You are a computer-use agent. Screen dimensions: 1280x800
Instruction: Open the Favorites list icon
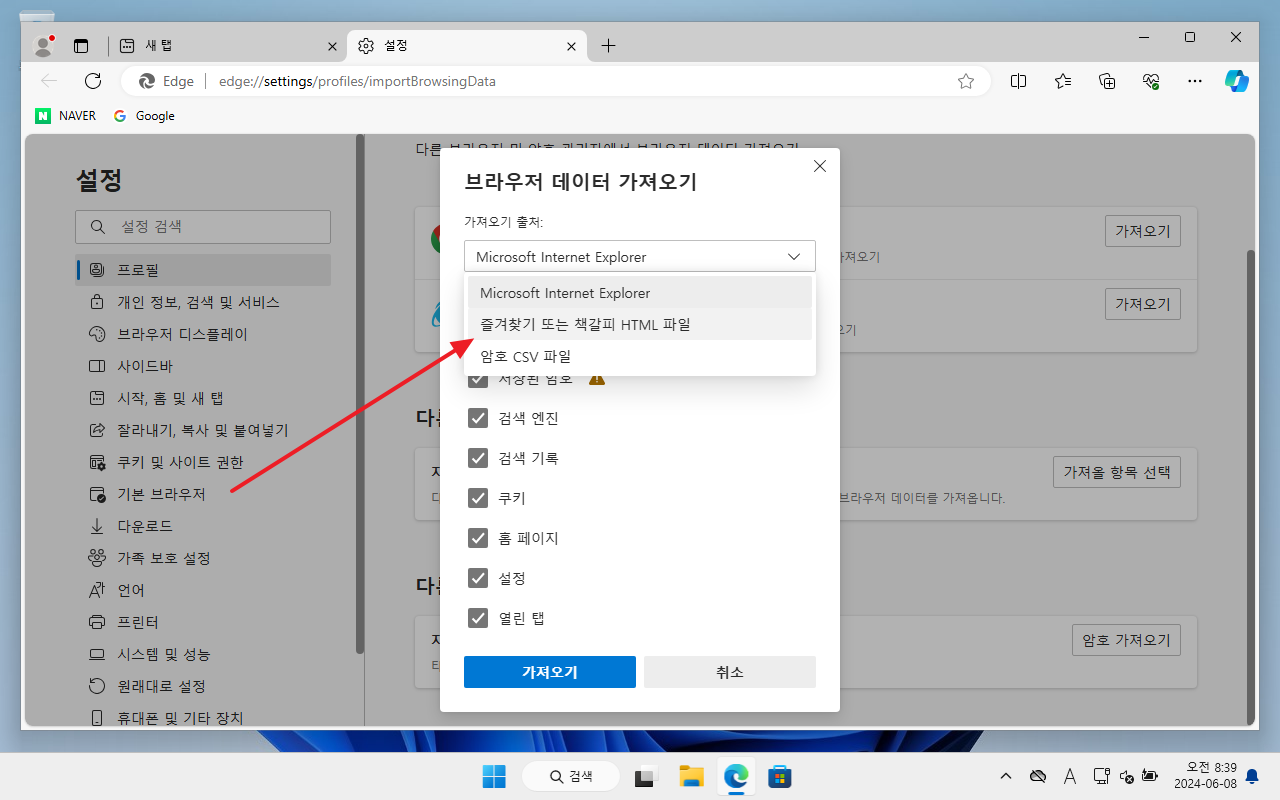click(x=1063, y=81)
